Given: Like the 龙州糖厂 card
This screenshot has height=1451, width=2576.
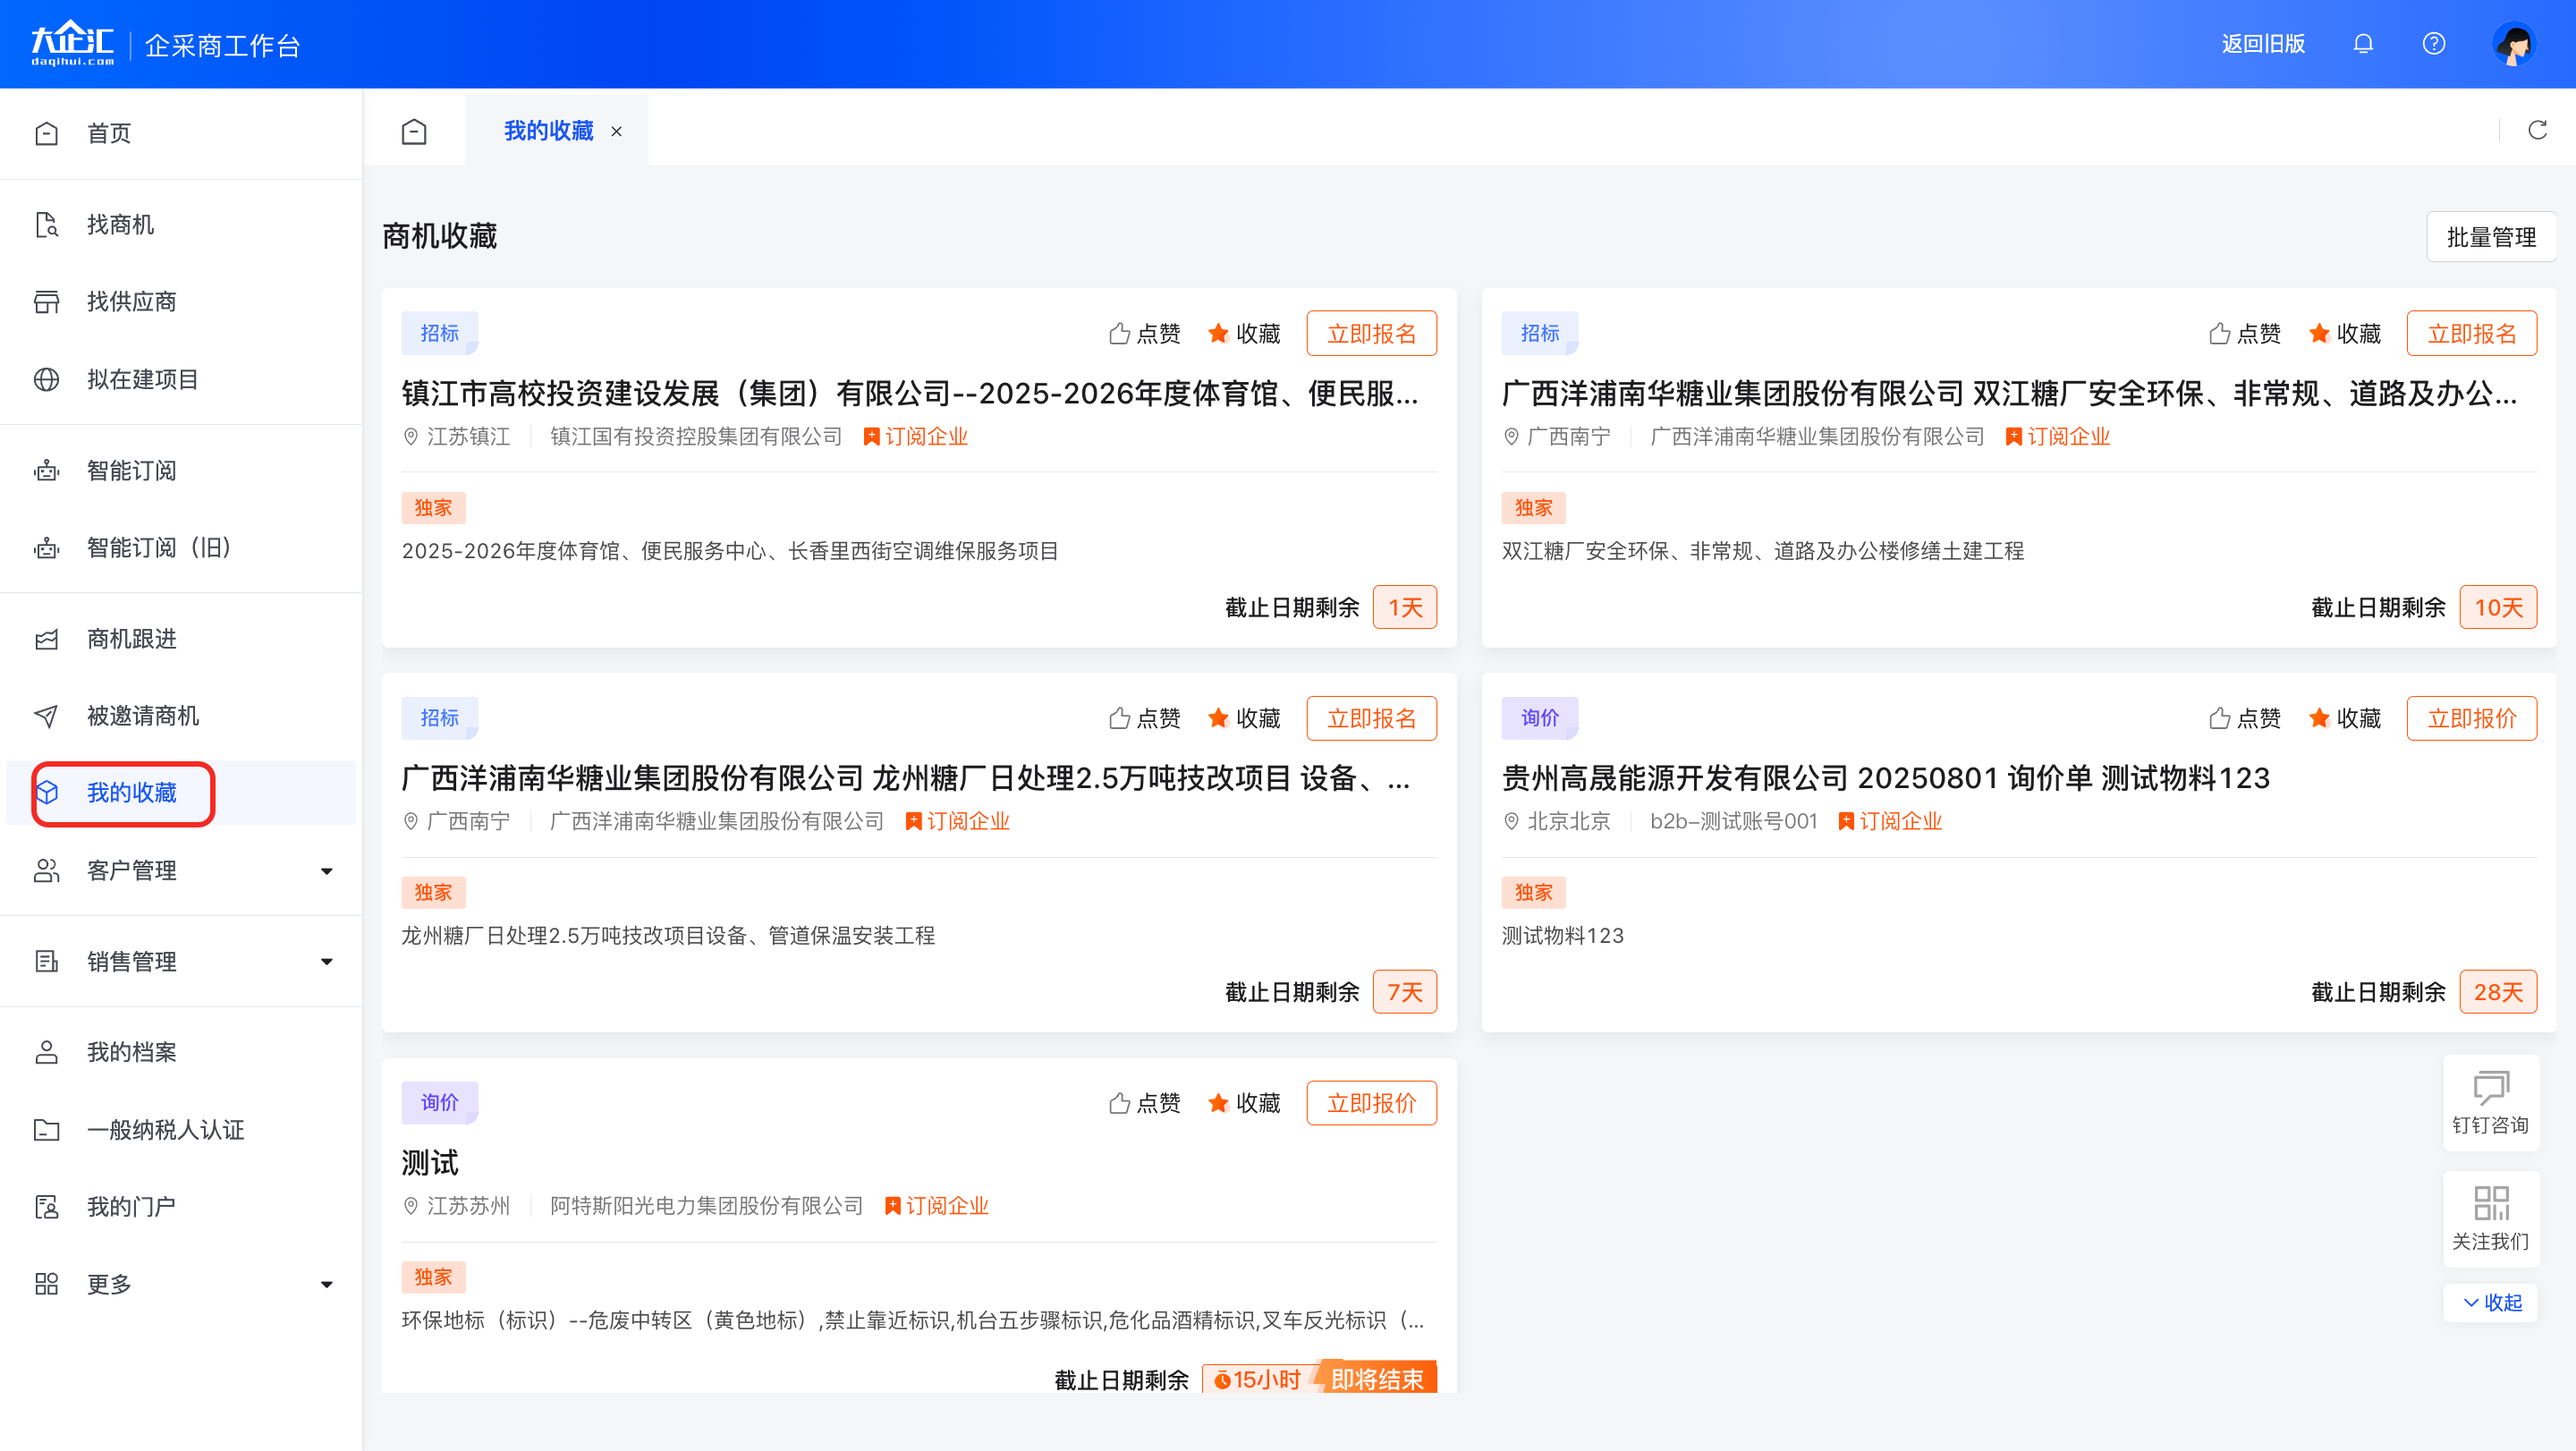Looking at the screenshot, I should click(x=1145, y=718).
